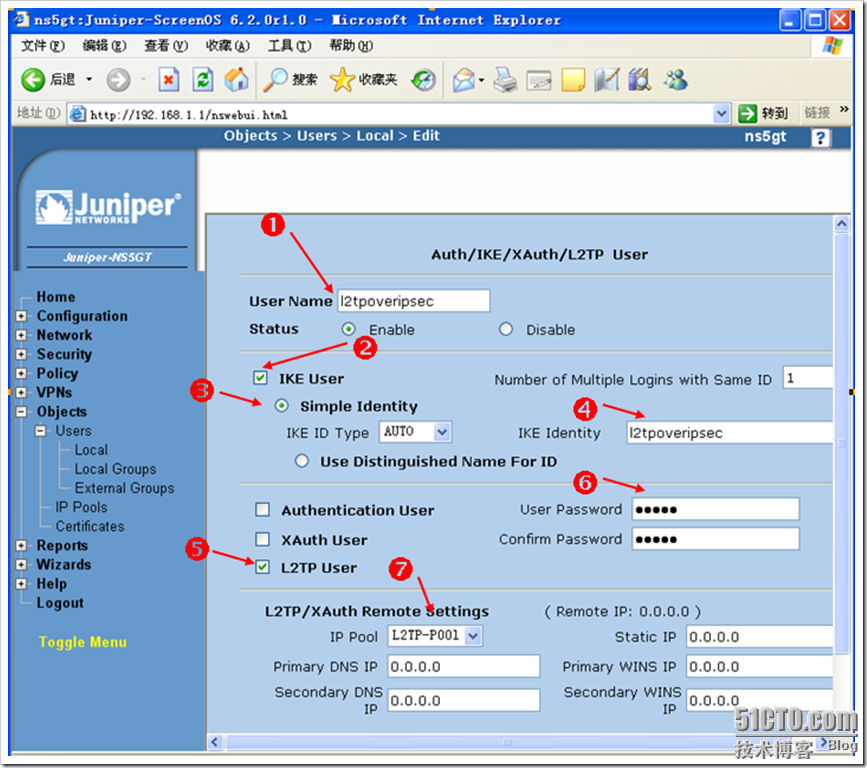Select the Simple Identity radio button
Screen dimensions: 867x768
(x=281, y=406)
